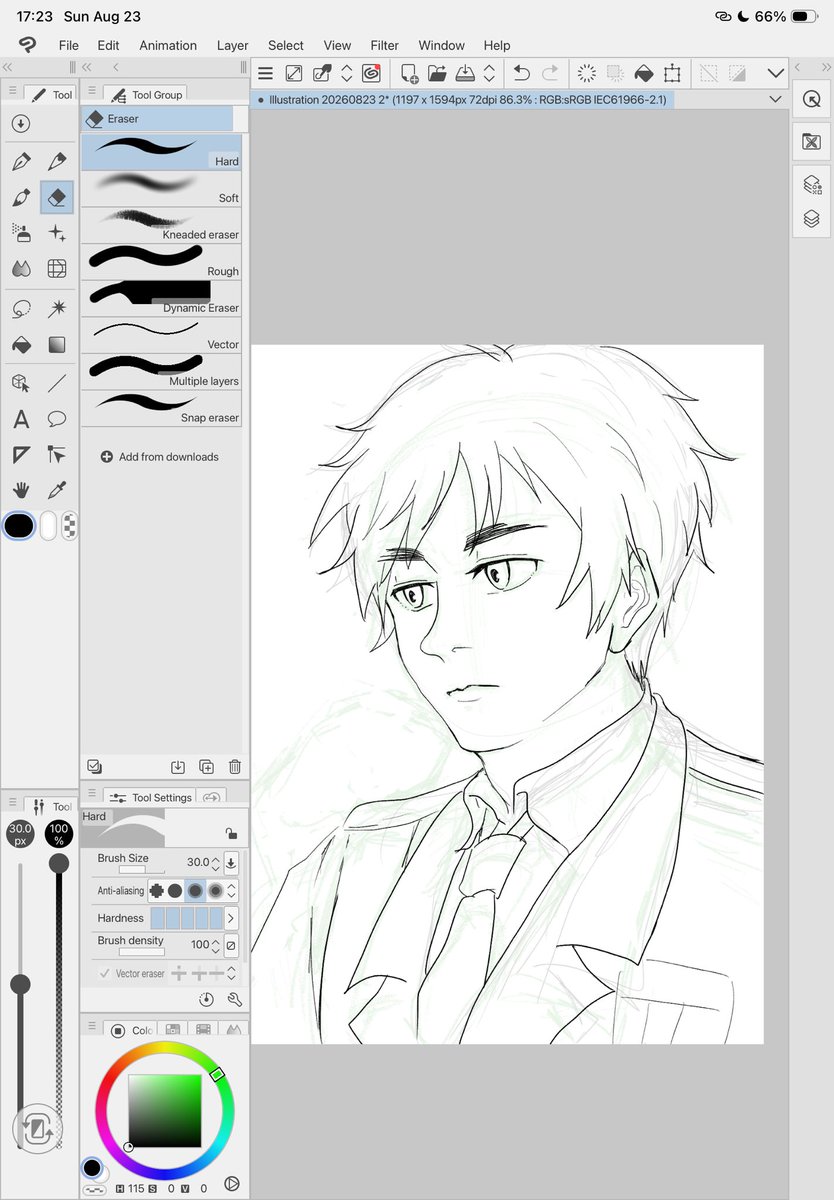
Task: Expand Hardness settings arrow
Action: tap(231, 918)
